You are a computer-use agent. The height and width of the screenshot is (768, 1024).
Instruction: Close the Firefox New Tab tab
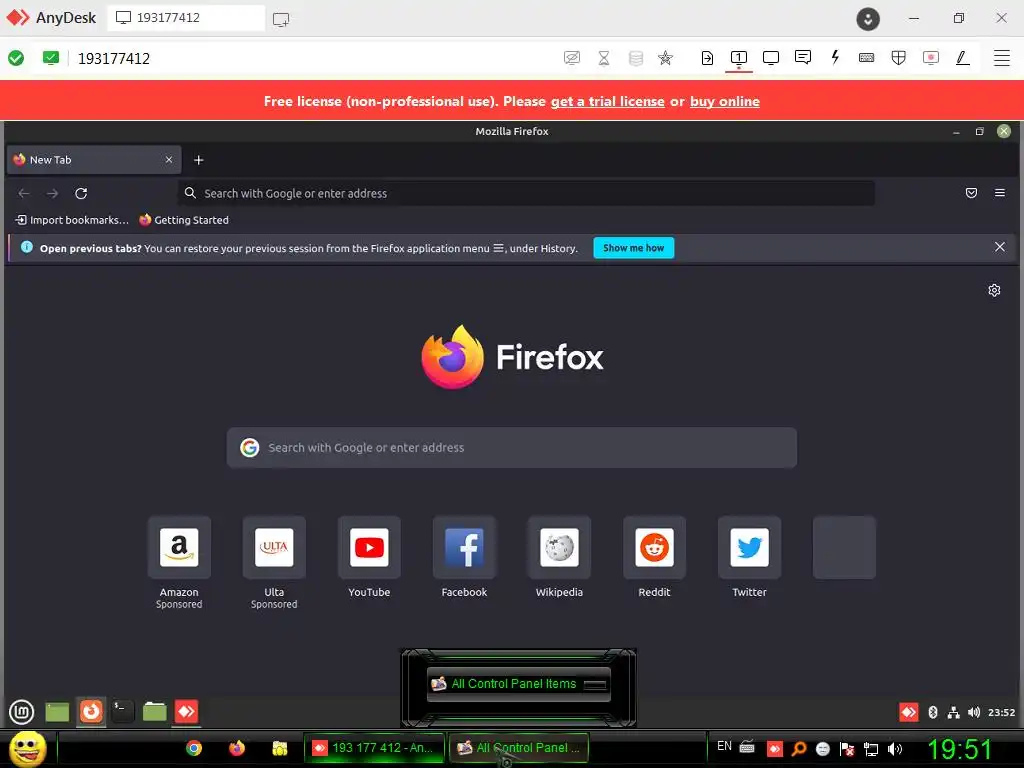click(x=168, y=159)
